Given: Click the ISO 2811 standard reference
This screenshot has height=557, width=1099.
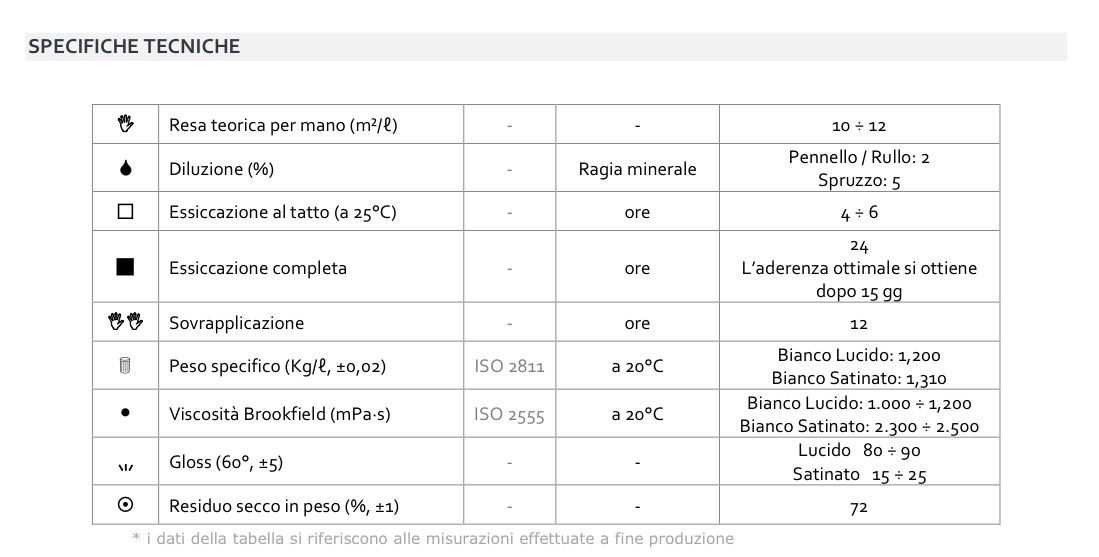Looking at the screenshot, I should [509, 367].
